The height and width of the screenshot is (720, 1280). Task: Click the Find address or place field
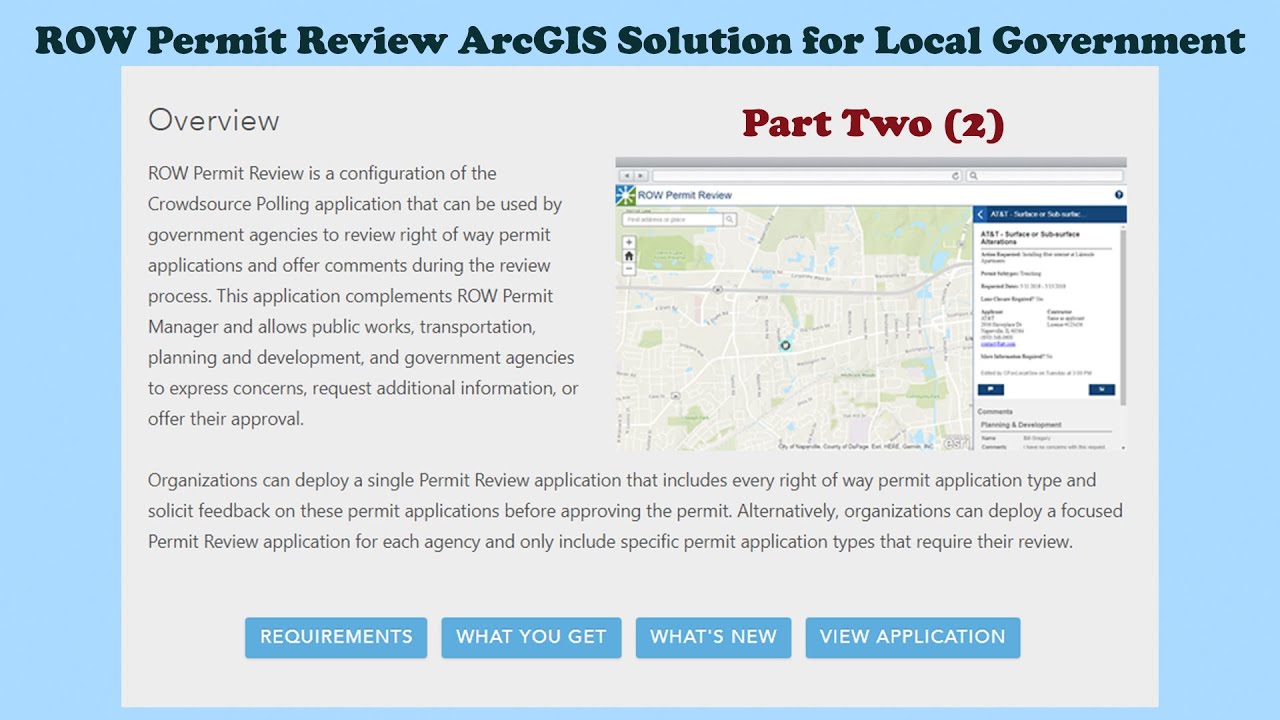point(672,219)
